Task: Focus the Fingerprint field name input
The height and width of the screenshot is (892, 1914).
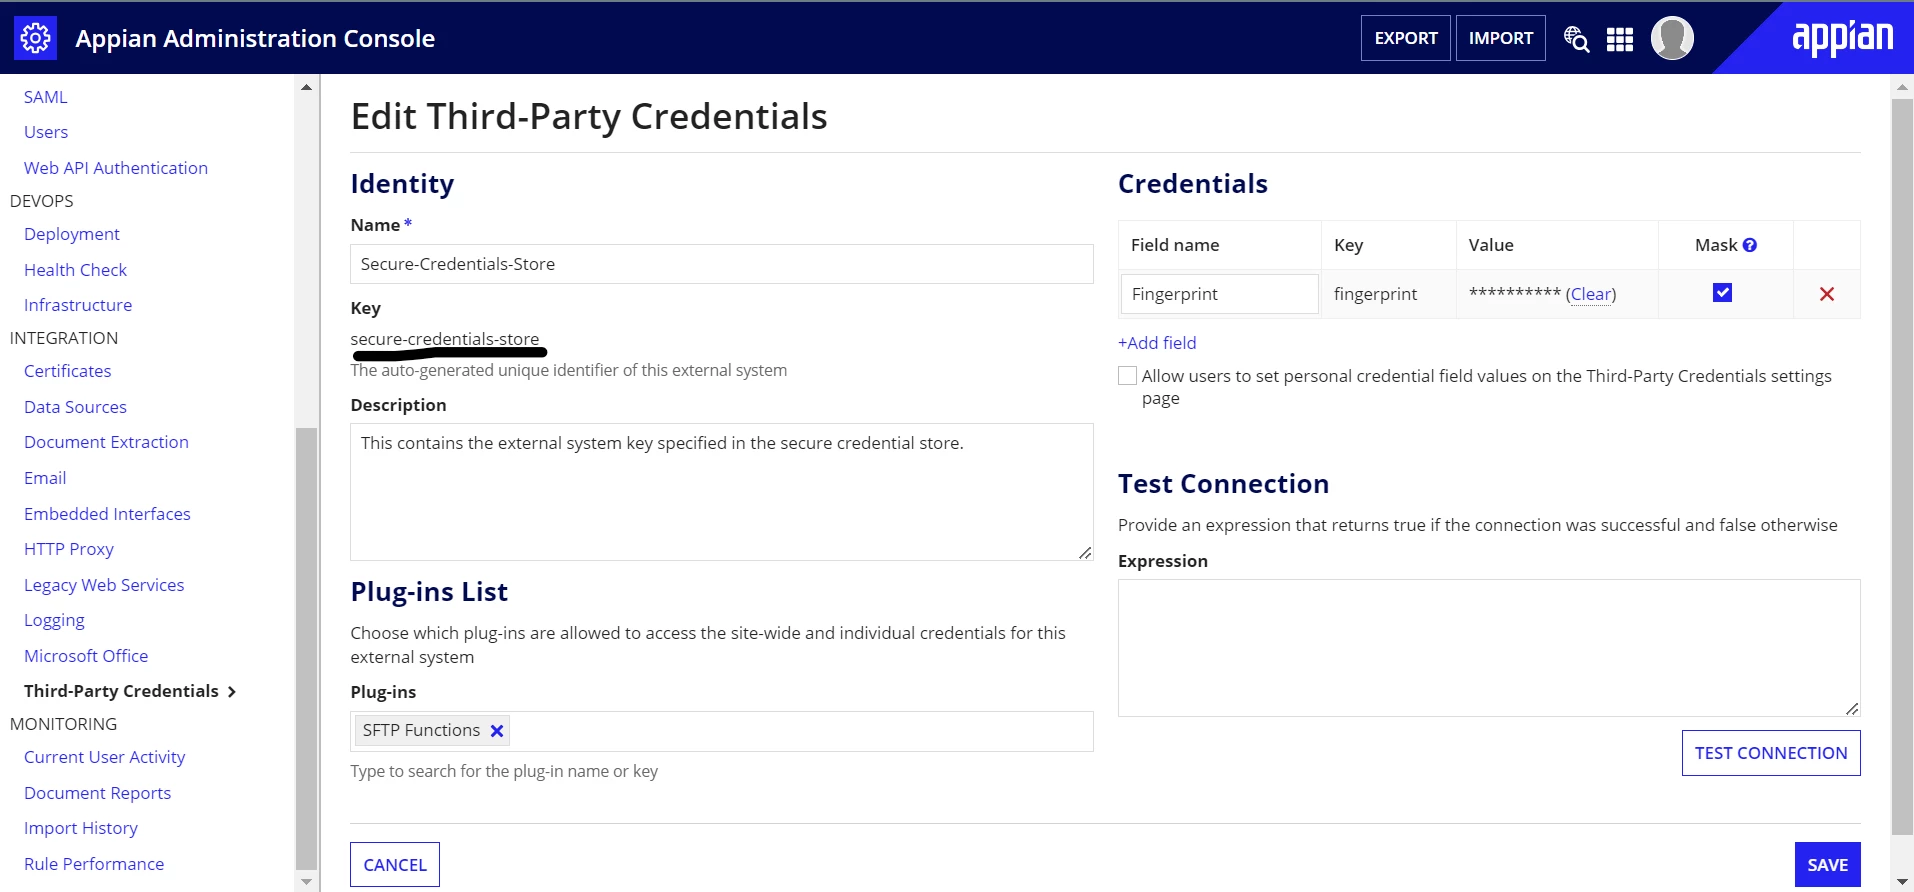Action: [x=1219, y=294]
